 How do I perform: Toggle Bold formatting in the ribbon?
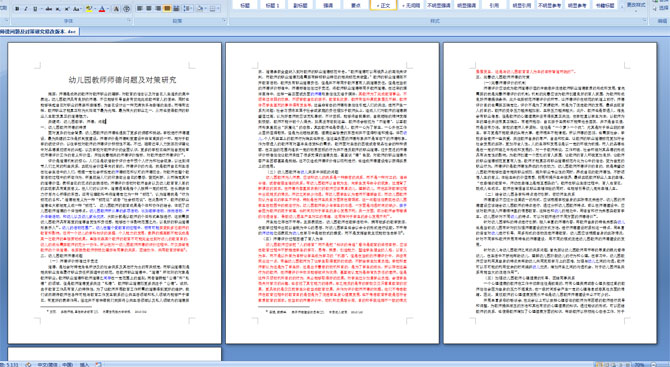(x=17, y=9)
